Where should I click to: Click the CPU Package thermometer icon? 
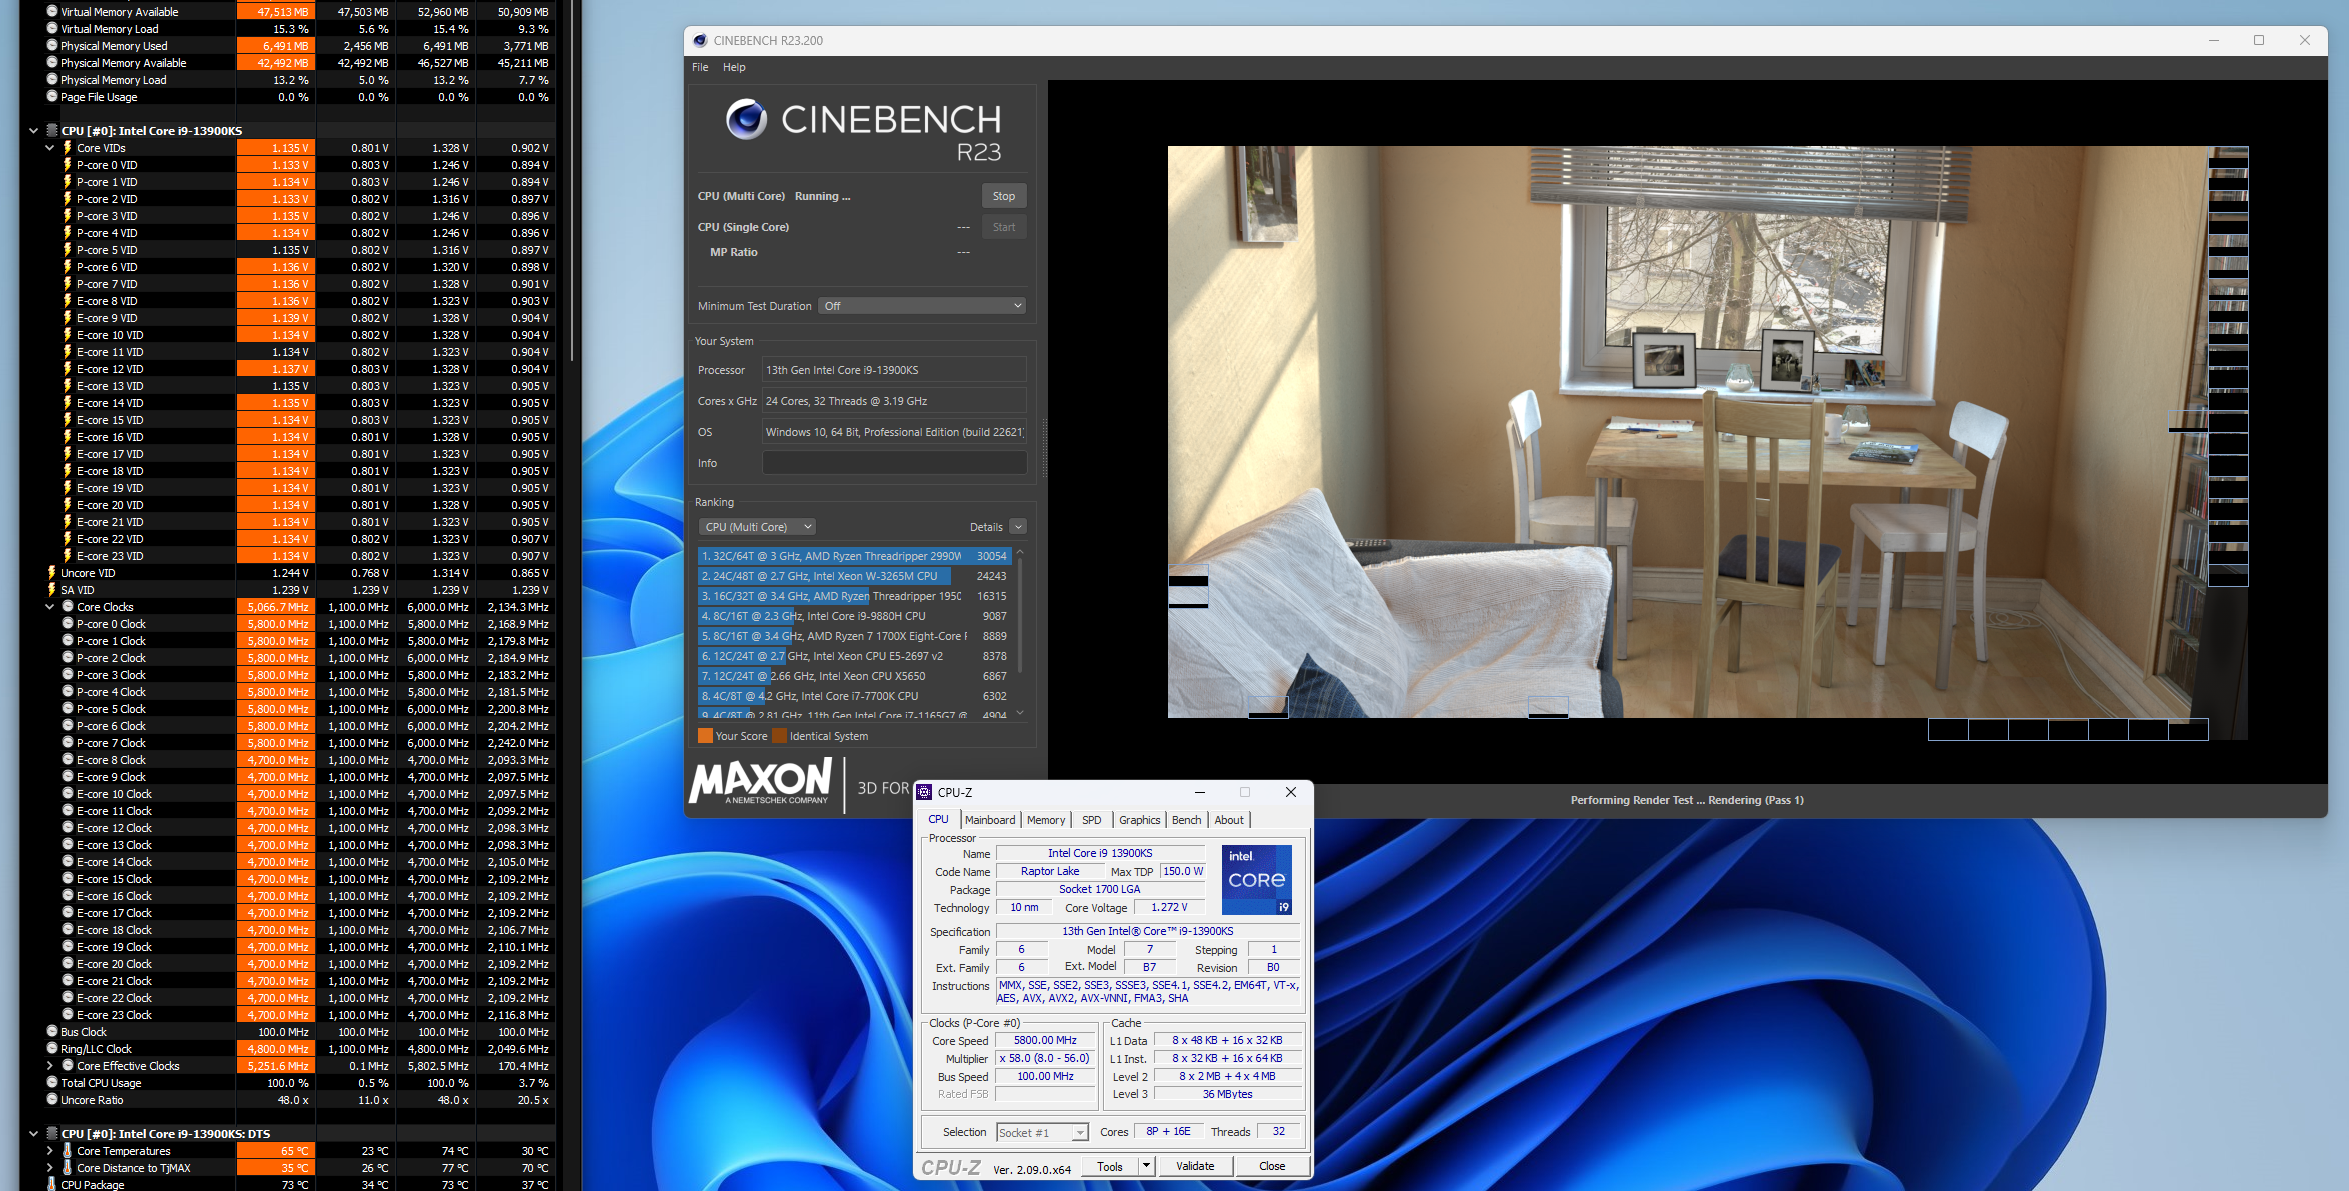(52, 1185)
